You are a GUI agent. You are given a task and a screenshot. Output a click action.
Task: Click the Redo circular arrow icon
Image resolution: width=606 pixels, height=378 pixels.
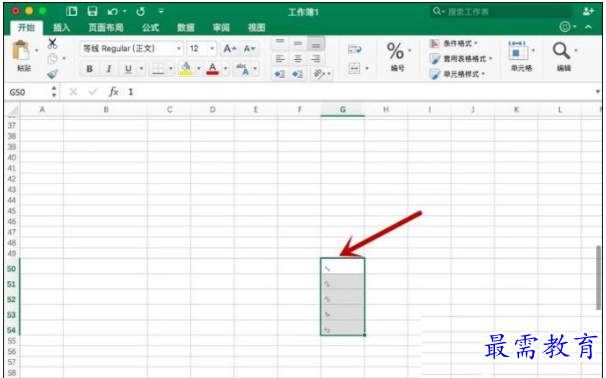[141, 12]
